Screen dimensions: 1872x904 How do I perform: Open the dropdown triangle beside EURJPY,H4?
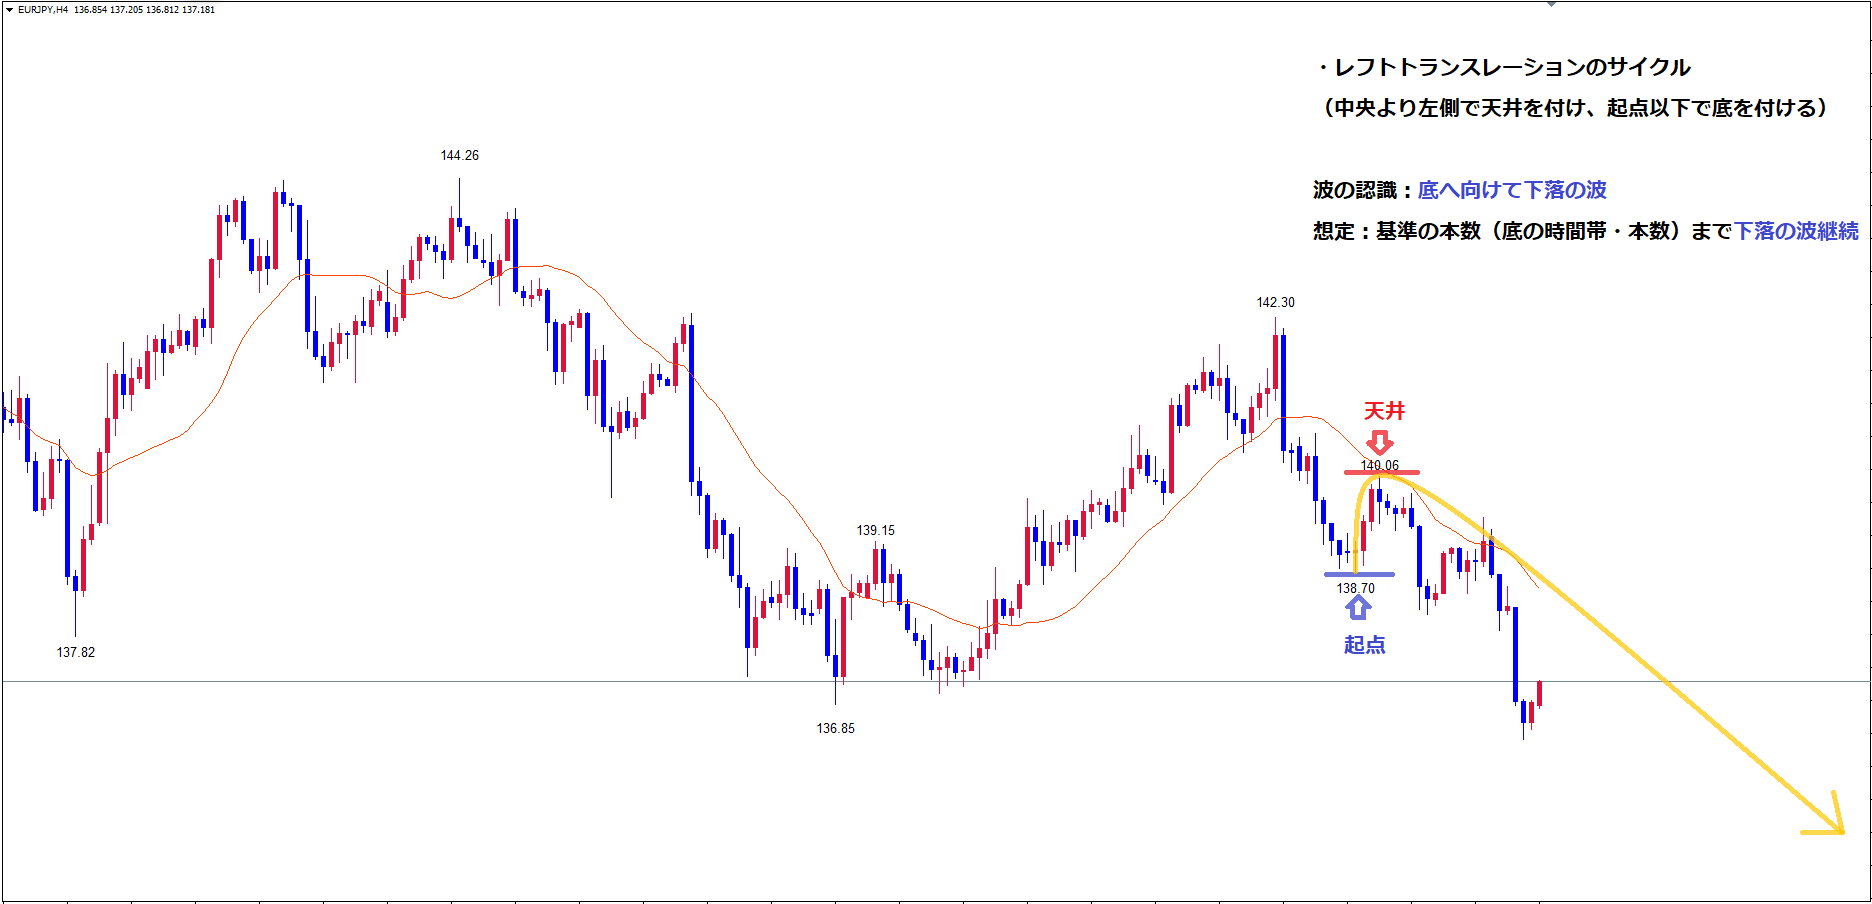[x=9, y=10]
